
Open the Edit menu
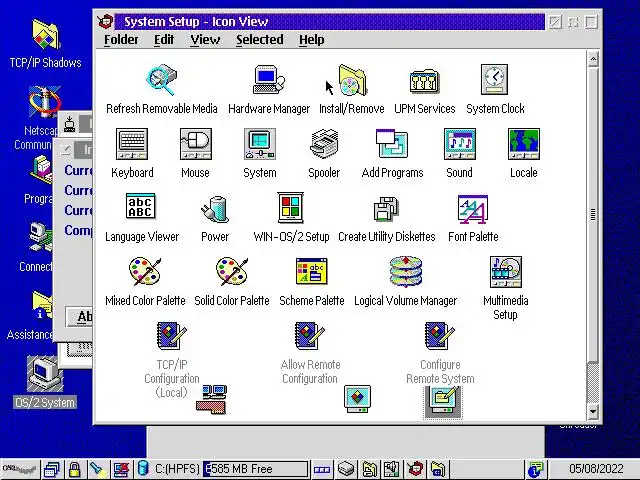[164, 40]
